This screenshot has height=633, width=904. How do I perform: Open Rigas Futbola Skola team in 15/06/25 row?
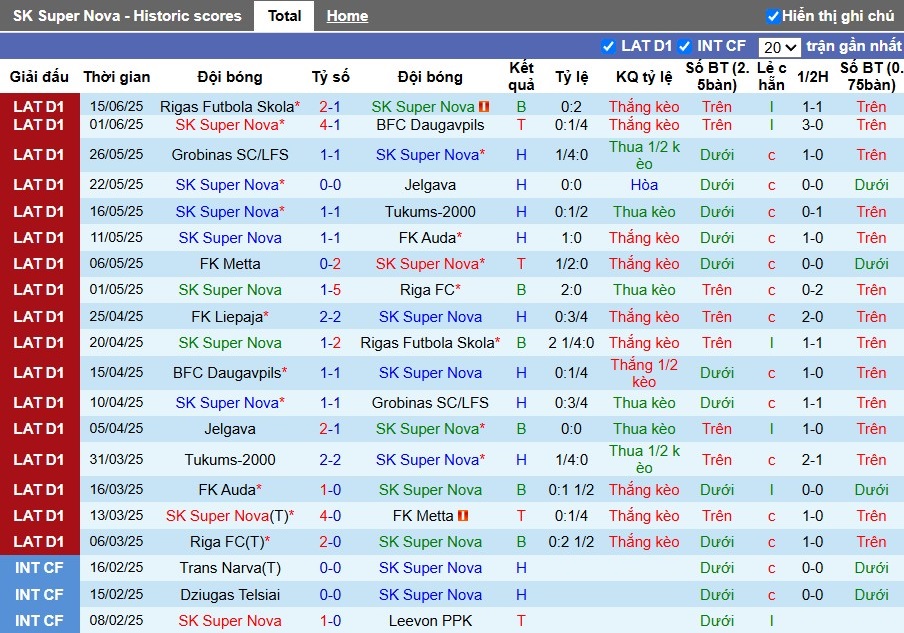[227, 107]
